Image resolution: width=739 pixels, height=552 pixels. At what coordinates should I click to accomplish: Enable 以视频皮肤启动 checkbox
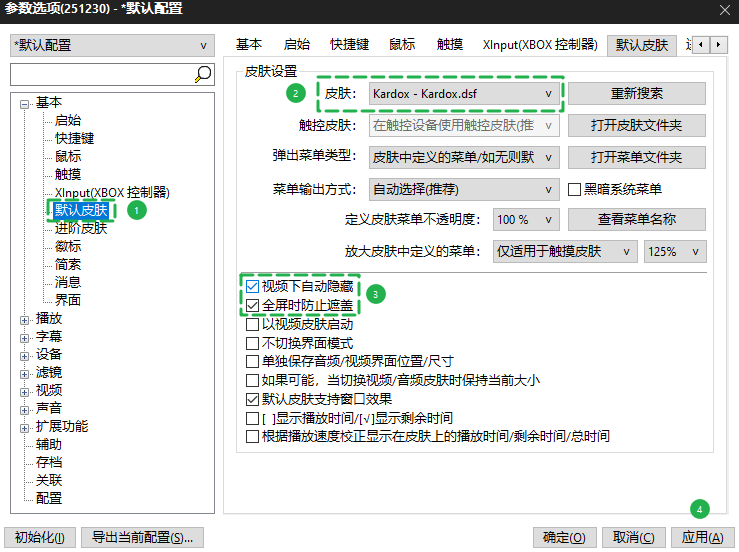[253, 324]
